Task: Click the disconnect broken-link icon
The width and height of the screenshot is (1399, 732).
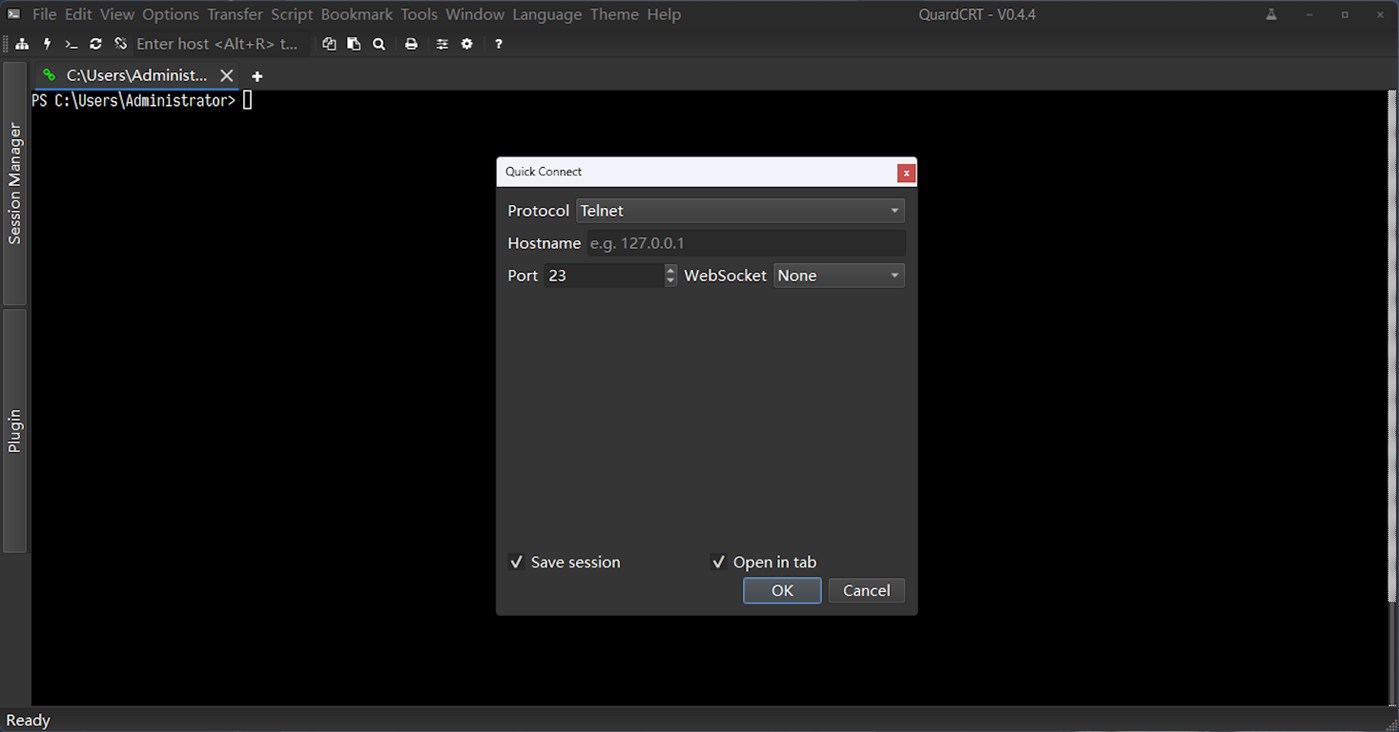Action: coord(120,43)
